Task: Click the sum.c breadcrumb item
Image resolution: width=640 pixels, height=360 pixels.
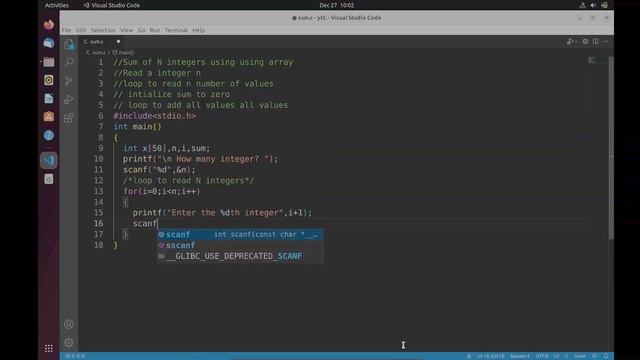Action: [96, 53]
